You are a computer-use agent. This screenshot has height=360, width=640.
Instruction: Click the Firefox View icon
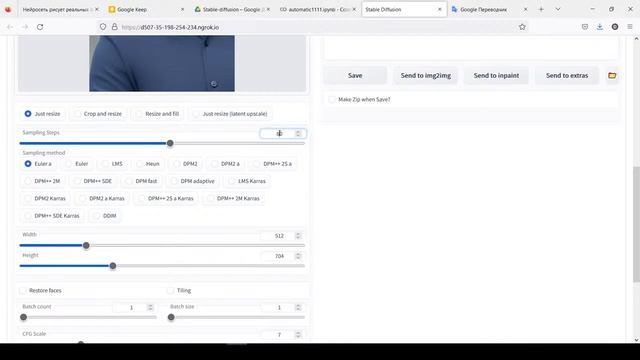pos(8,9)
